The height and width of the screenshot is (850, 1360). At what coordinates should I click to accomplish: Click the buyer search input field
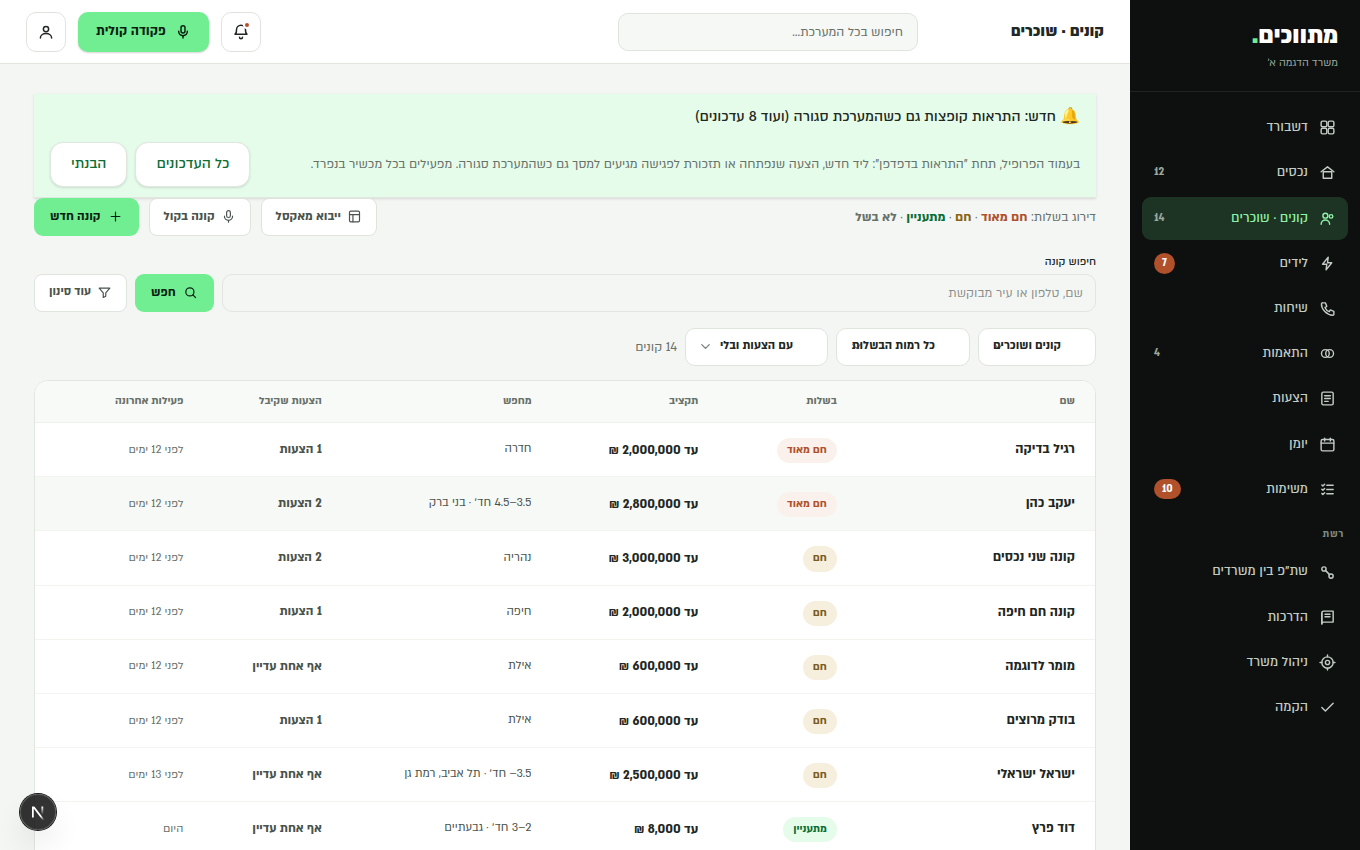659,293
